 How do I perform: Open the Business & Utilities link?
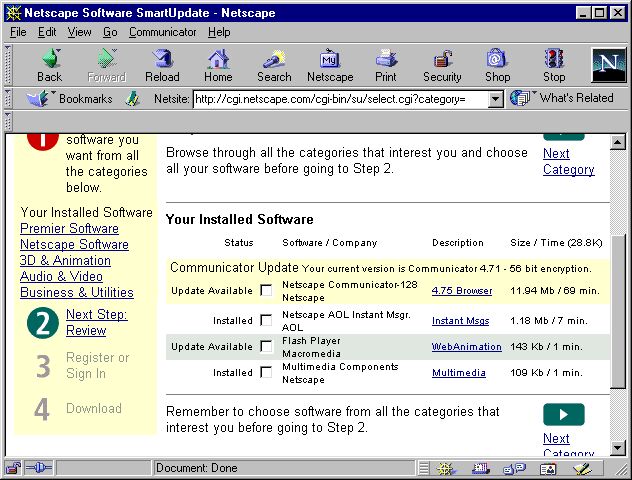(77, 293)
